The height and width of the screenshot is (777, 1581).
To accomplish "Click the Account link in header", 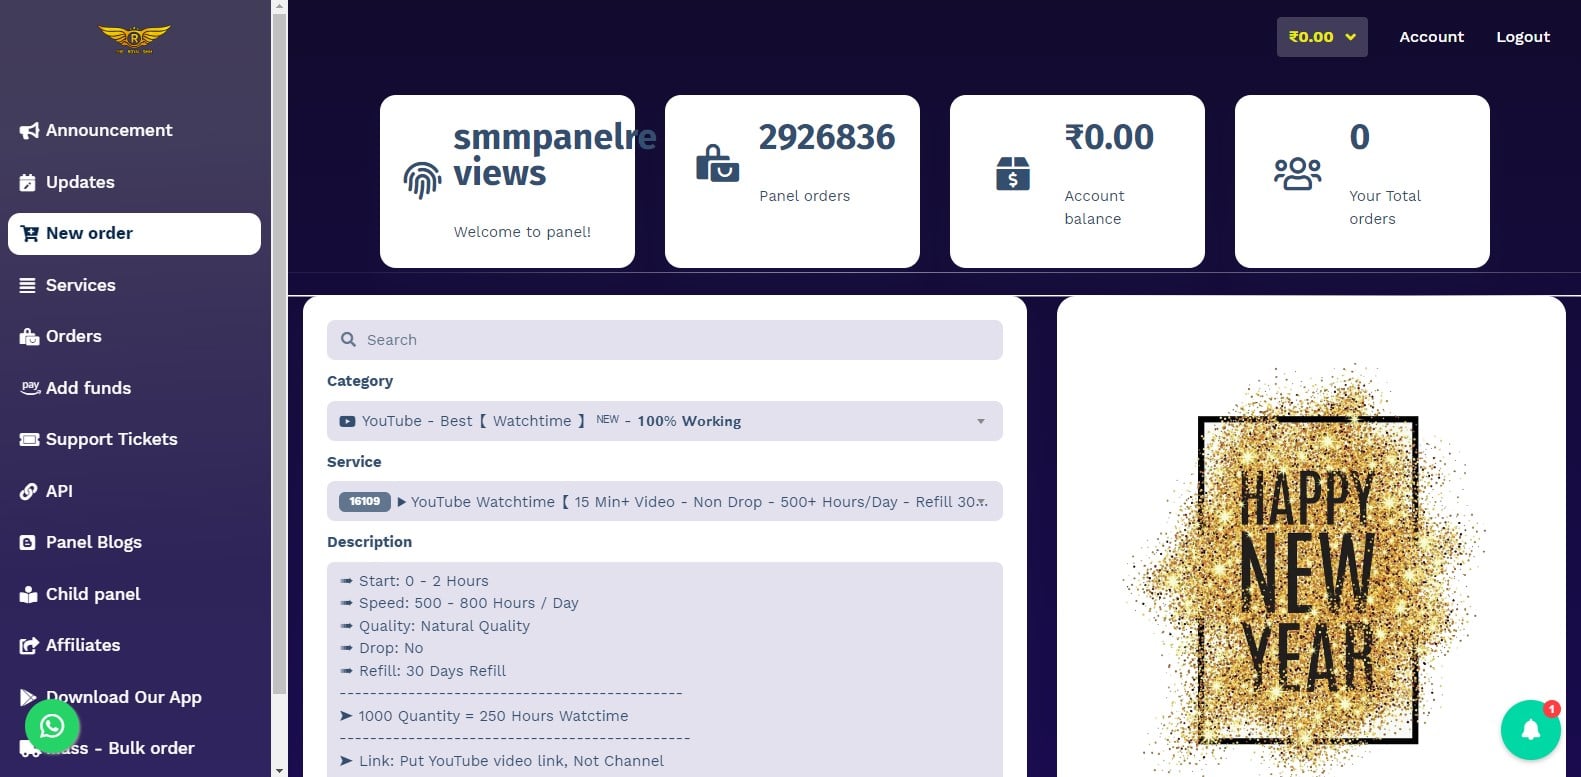I will 1431,37.
